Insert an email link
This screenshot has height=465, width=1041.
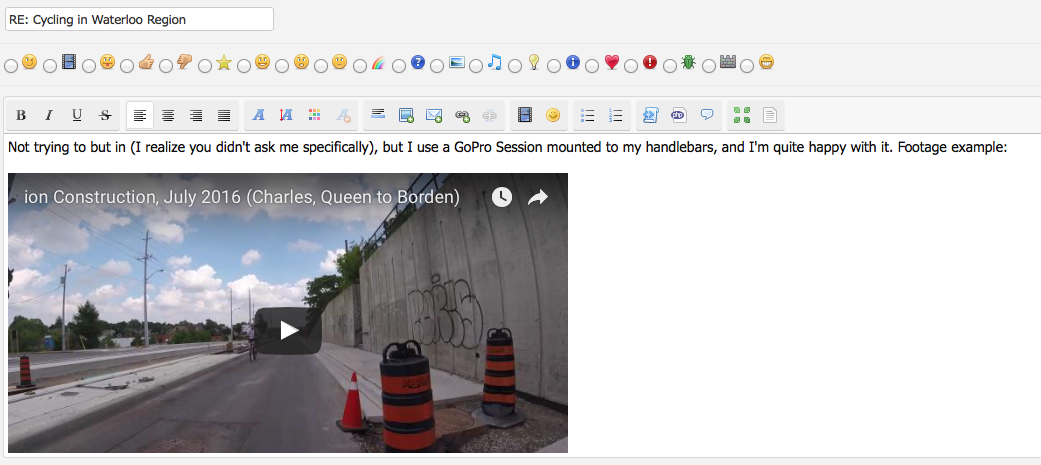pos(434,115)
